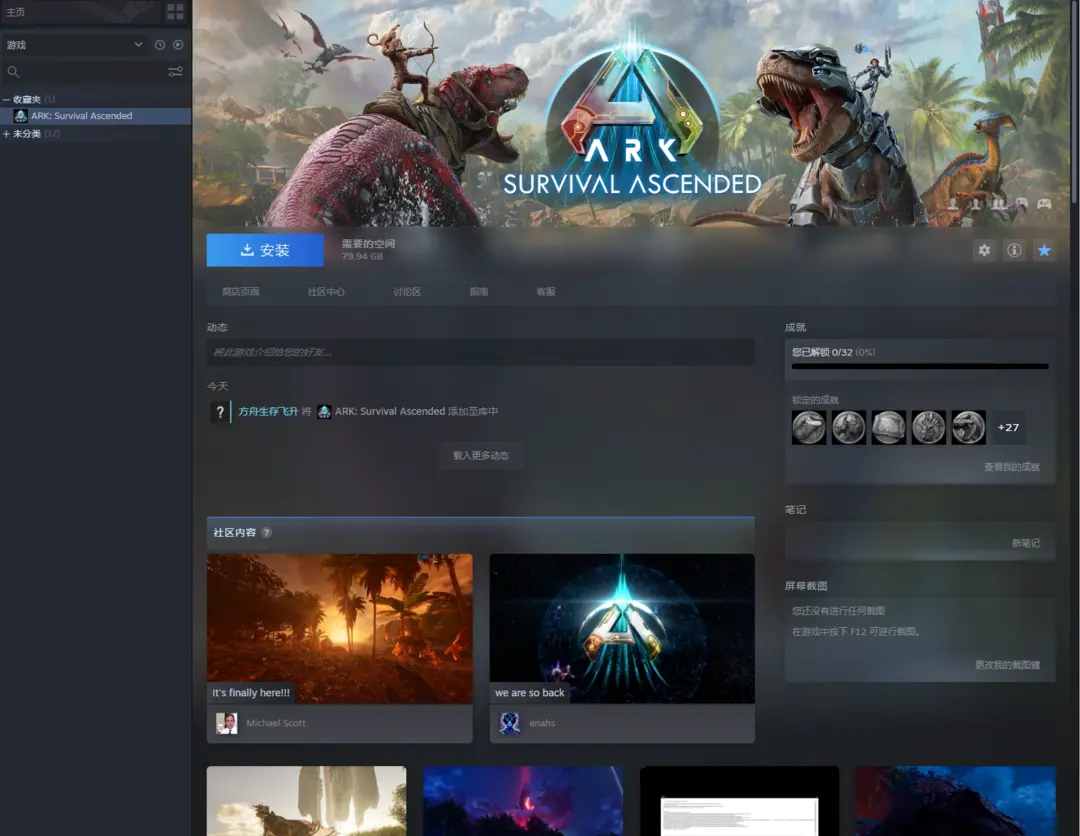
Task: Click 您已解锁 0/32 achievement text
Action: (833, 353)
